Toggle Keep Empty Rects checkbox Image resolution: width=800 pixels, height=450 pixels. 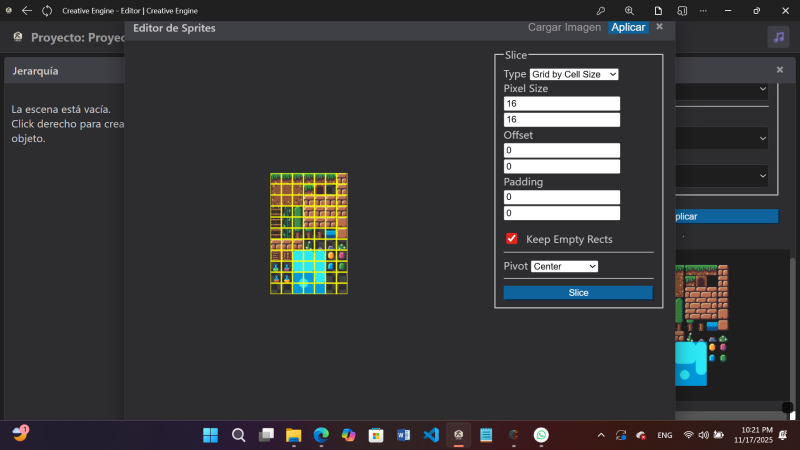tap(512, 239)
